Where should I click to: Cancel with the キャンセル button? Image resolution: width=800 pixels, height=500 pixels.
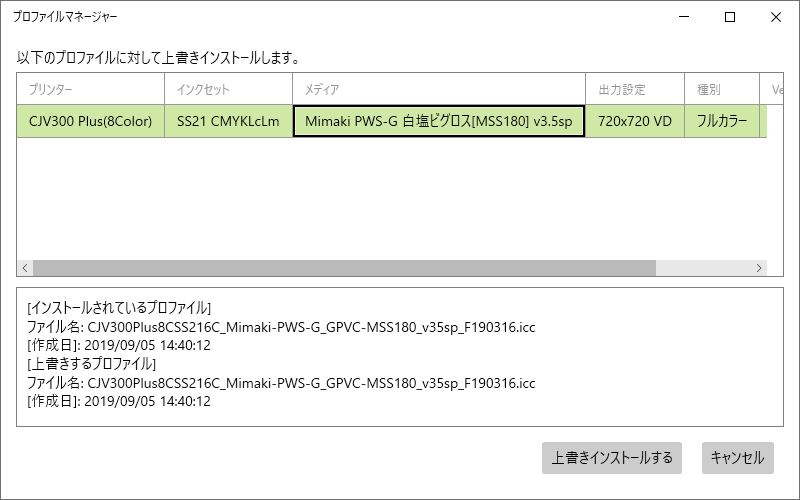tap(738, 458)
